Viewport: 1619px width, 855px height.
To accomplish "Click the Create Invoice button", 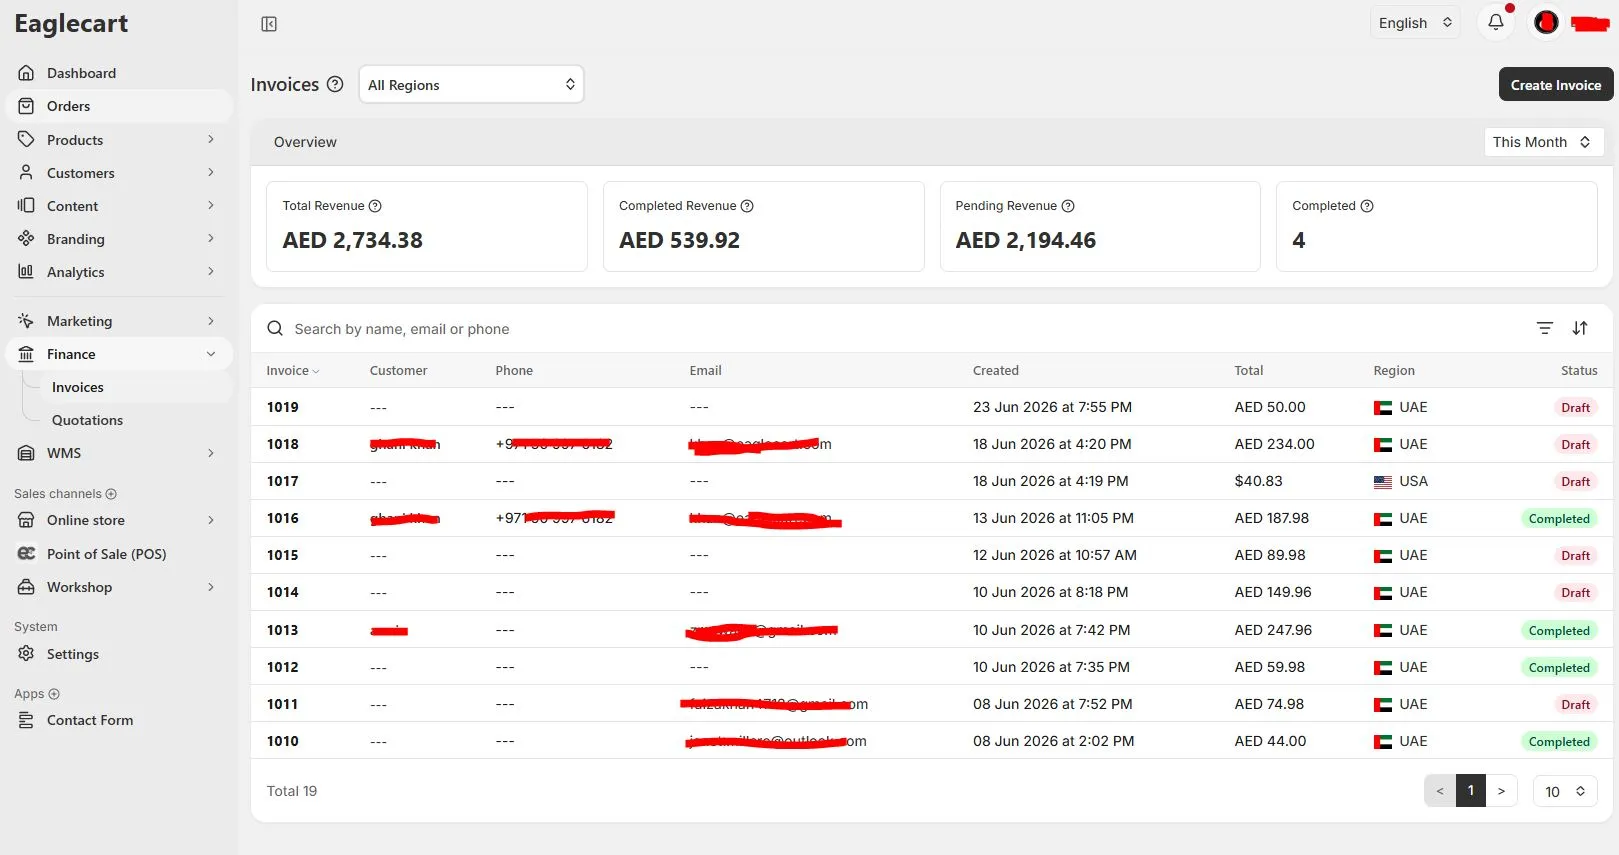I will point(1556,85).
